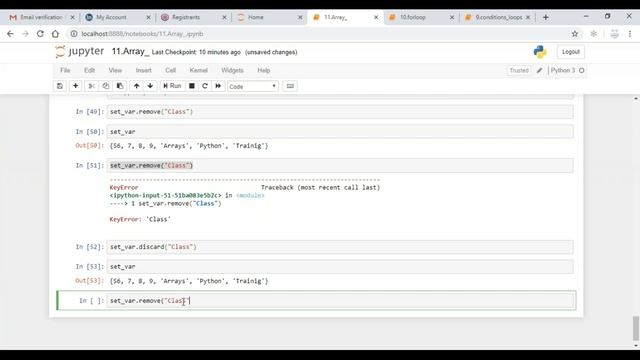Open the Kernel menu
The width and height of the screenshot is (640, 360).
click(198, 70)
